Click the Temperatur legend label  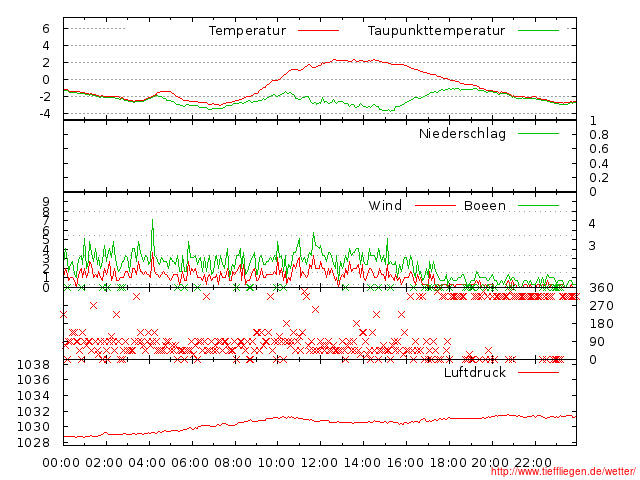coord(247,31)
